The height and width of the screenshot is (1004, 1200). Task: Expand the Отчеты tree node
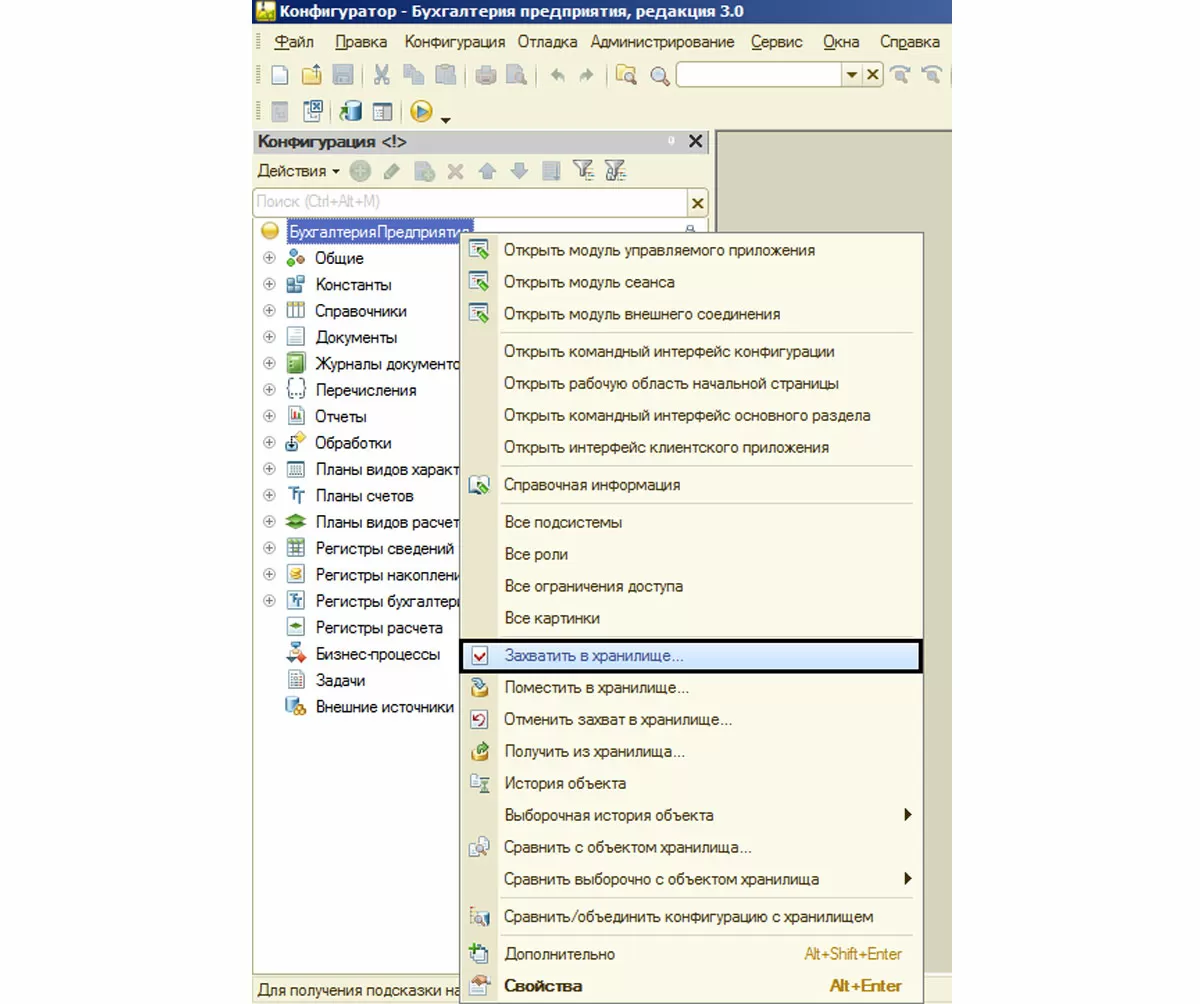click(x=269, y=416)
